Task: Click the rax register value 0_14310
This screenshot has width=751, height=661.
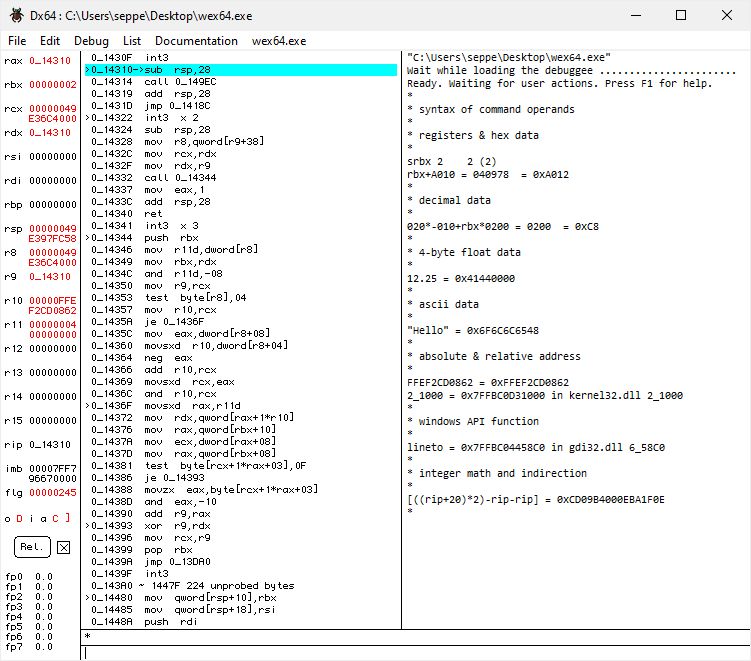Action: (50, 61)
